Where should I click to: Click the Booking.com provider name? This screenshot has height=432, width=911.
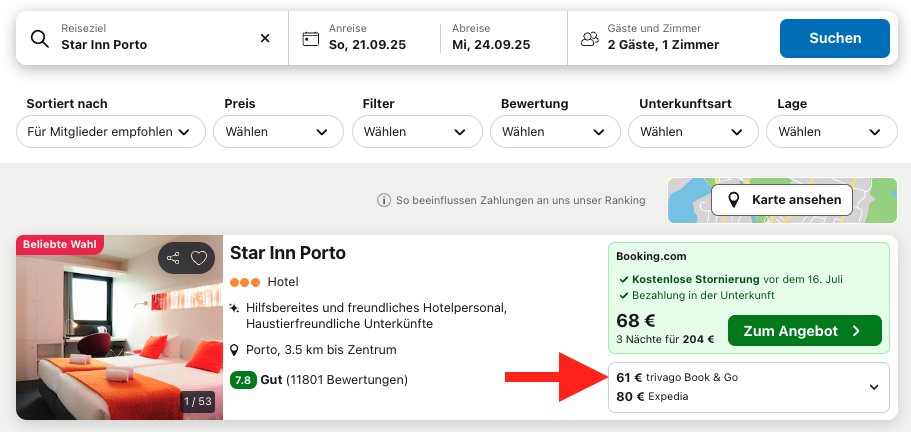click(x=651, y=256)
